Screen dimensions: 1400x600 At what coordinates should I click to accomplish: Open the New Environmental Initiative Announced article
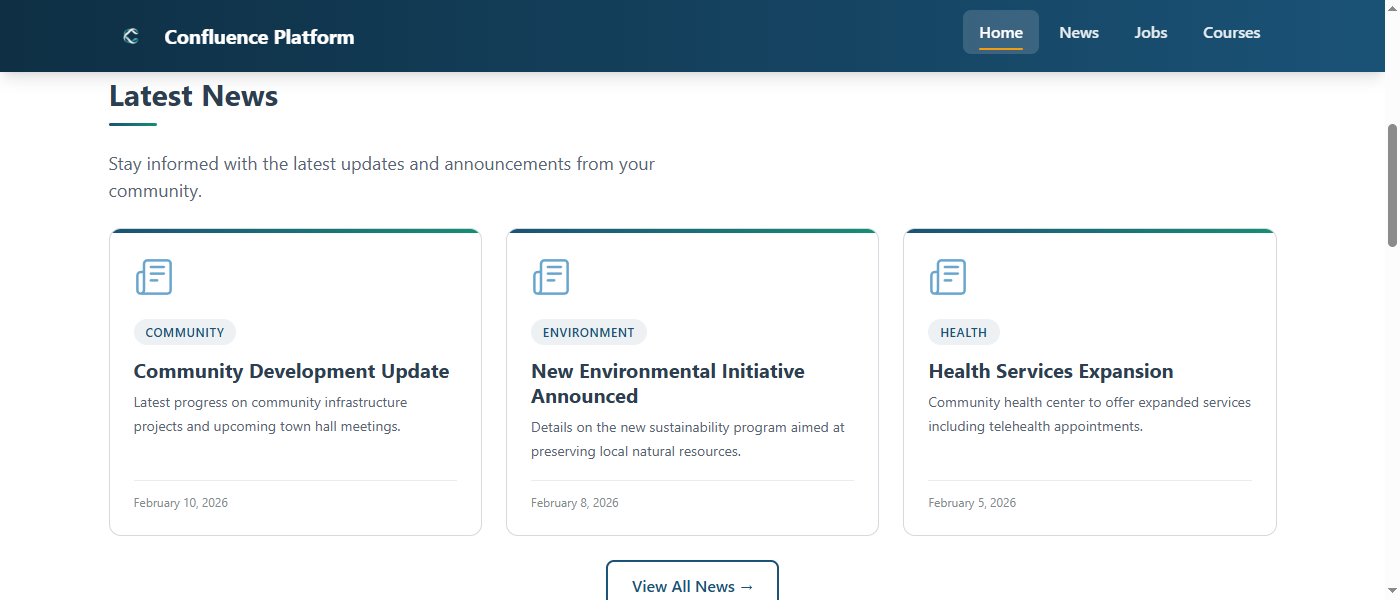coord(667,383)
